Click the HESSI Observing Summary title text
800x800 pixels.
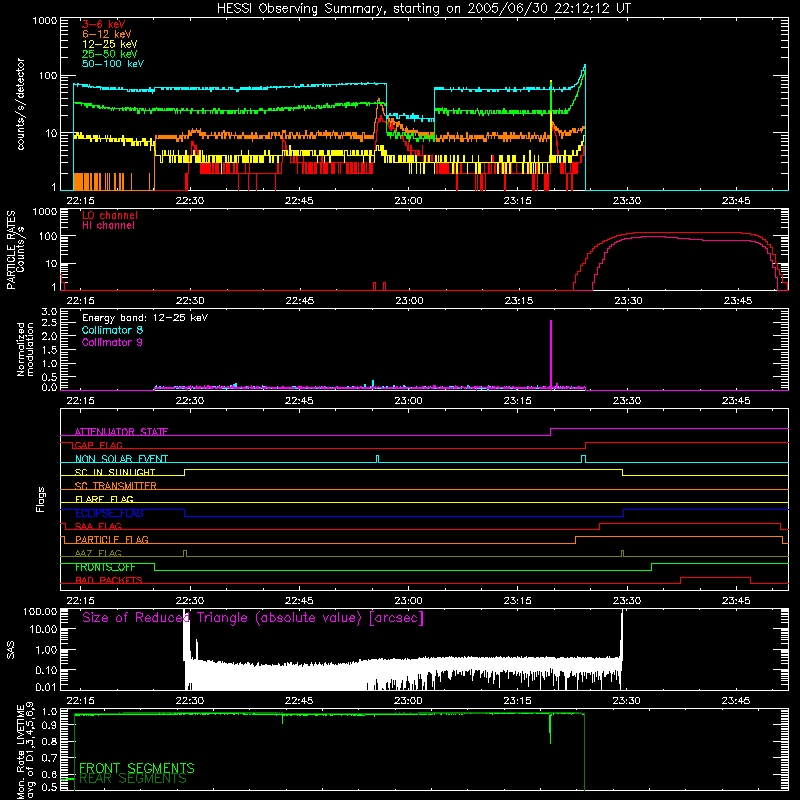424,9
